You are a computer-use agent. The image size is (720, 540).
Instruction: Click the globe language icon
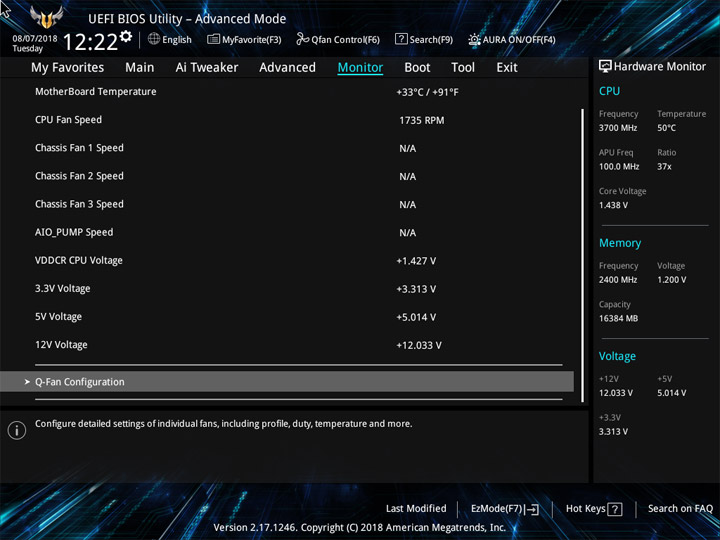[154, 39]
